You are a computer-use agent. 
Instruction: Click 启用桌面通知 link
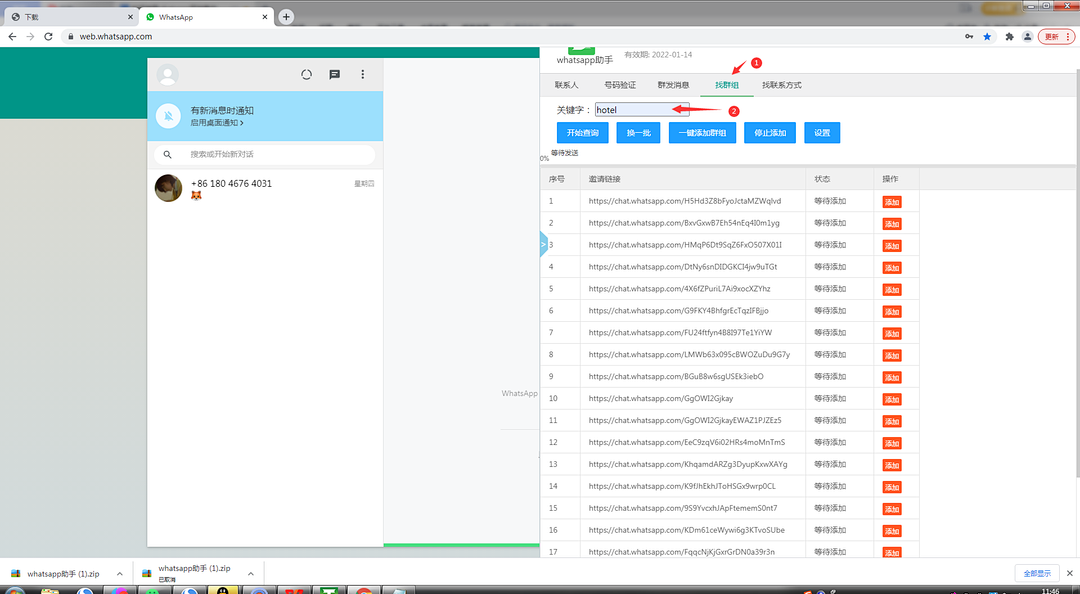217,123
